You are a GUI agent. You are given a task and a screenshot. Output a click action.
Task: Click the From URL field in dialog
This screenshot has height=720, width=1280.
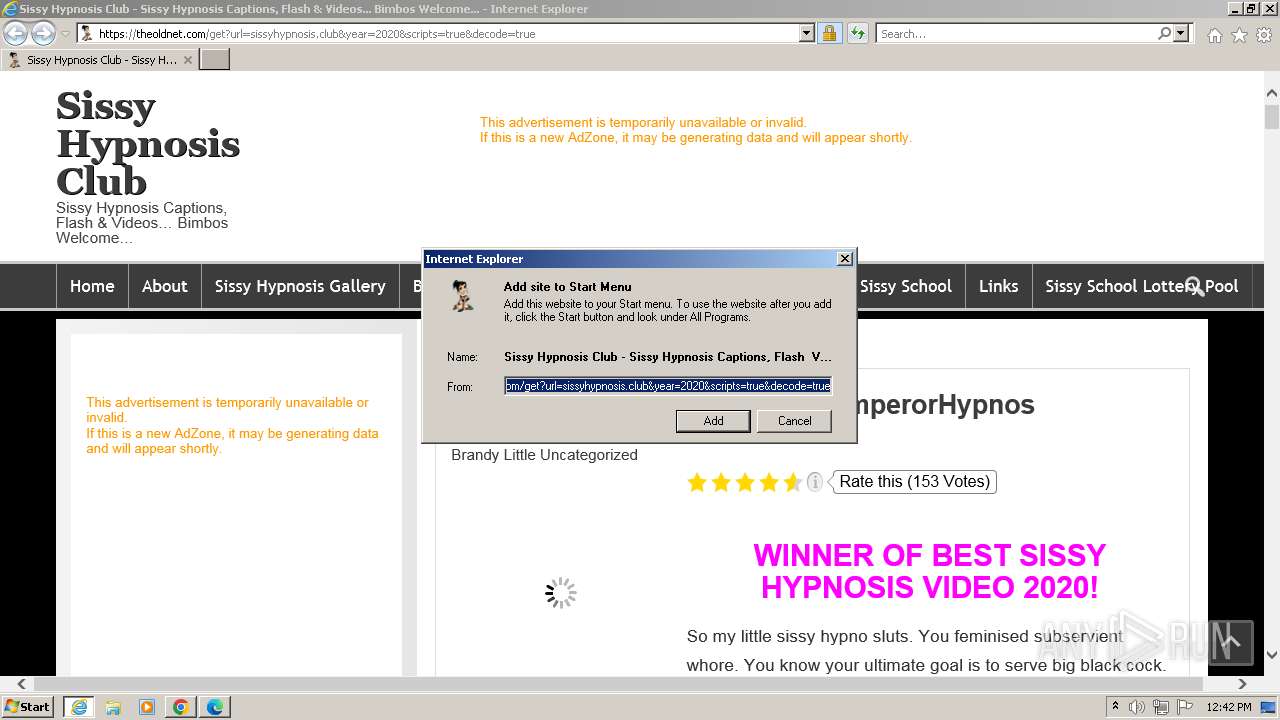point(668,386)
